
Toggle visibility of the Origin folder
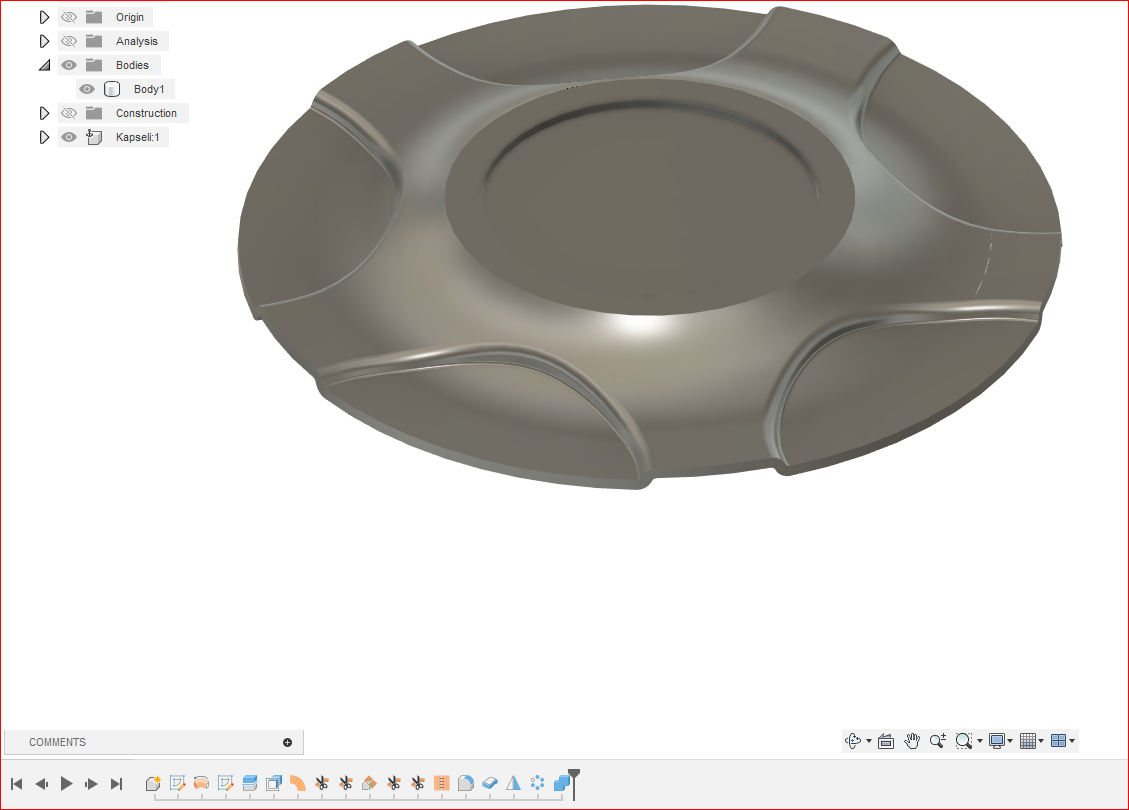click(x=68, y=16)
